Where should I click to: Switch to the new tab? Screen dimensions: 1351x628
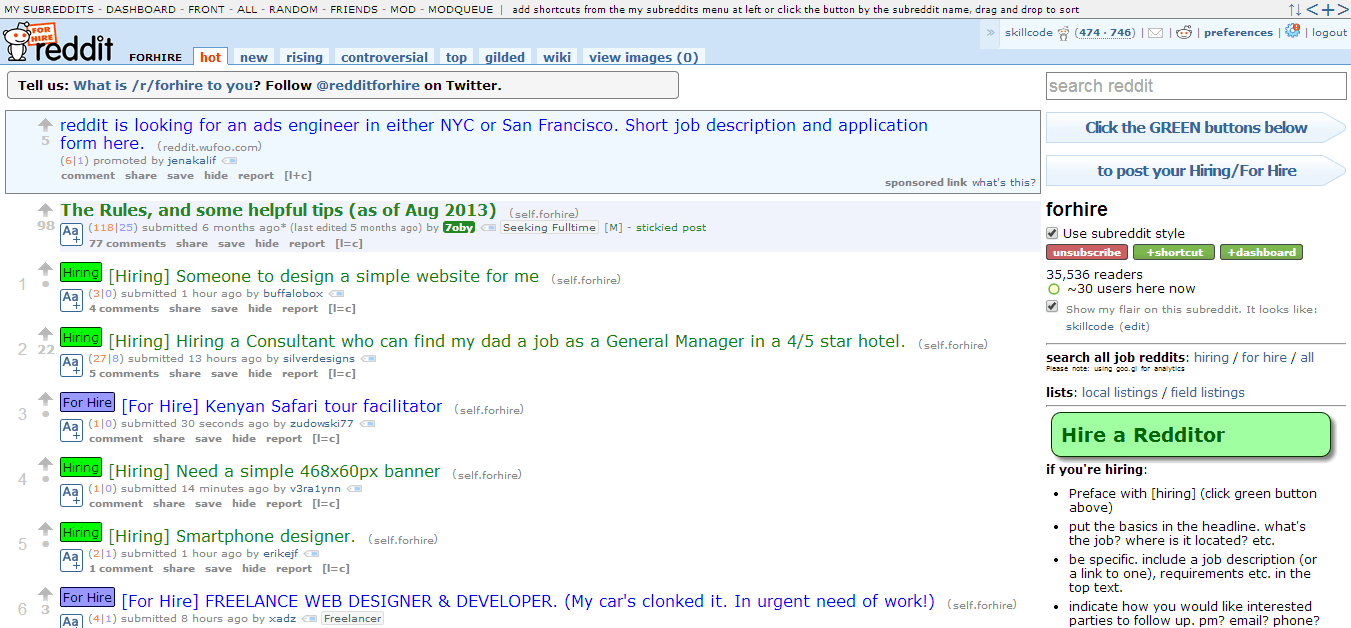254,57
